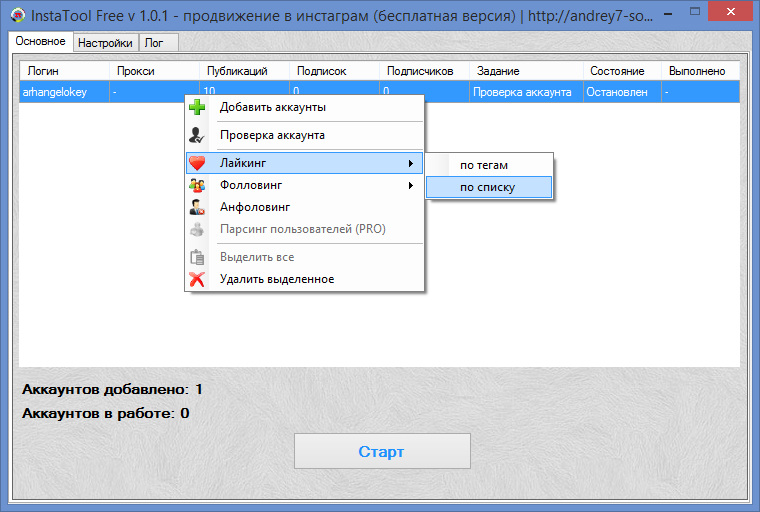This screenshot has width=760, height=512.
Task: Expand the Фолловинг submenu arrow
Action: click(x=411, y=185)
